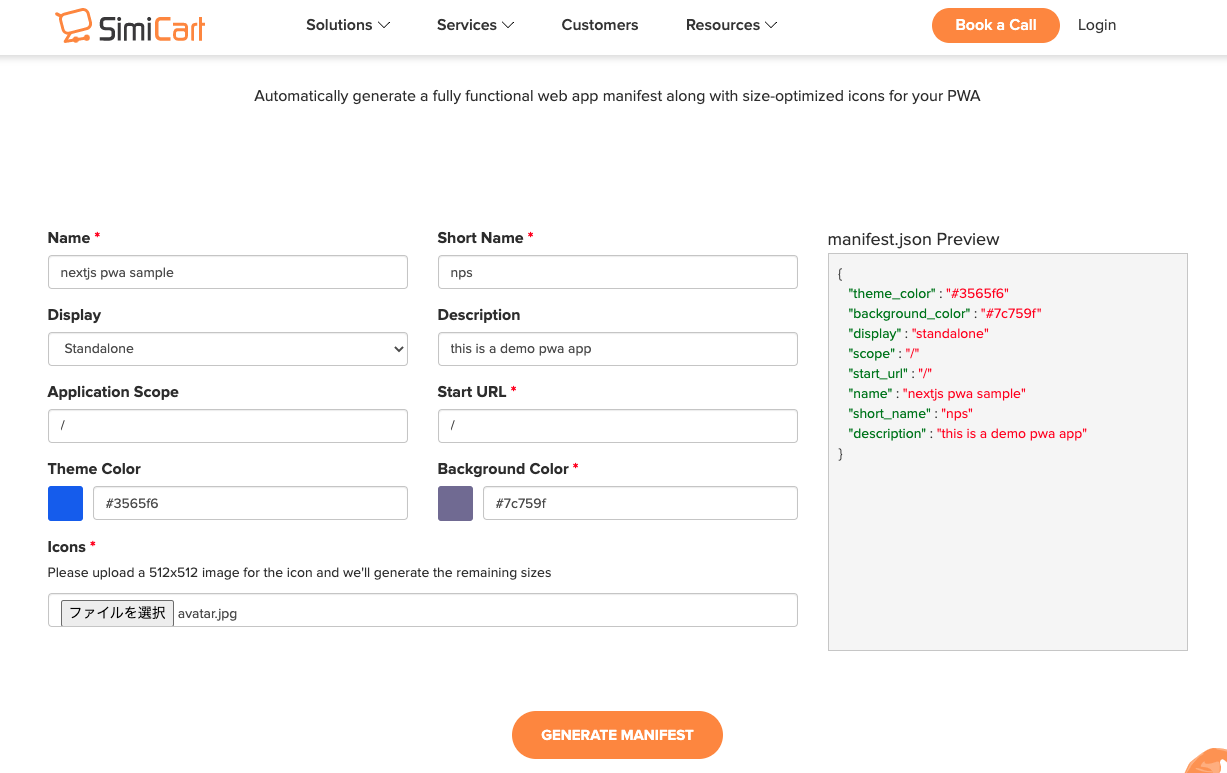
Task: Open the Resources dropdown menu
Action: [x=731, y=25]
